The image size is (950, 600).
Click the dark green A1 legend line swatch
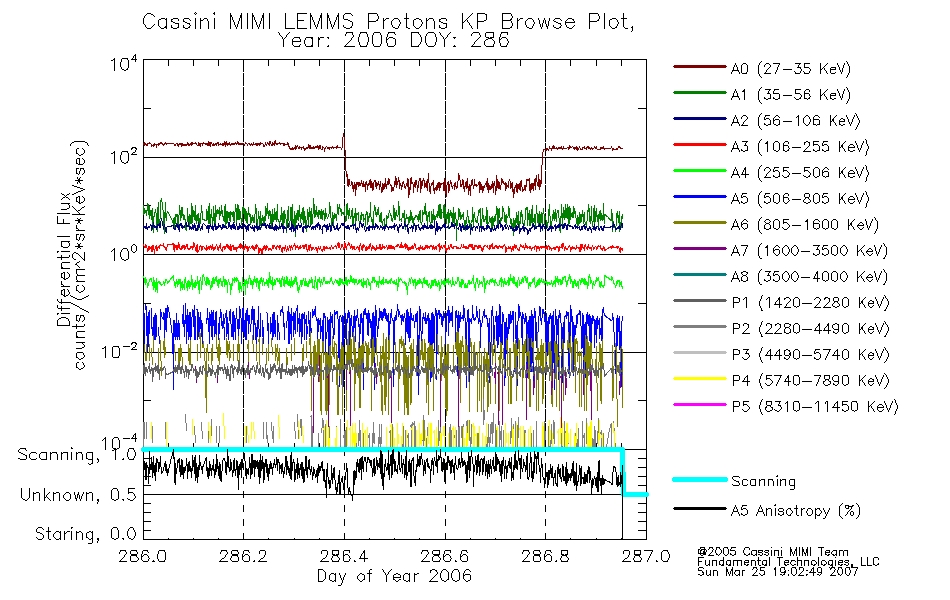pyautogui.click(x=700, y=93)
